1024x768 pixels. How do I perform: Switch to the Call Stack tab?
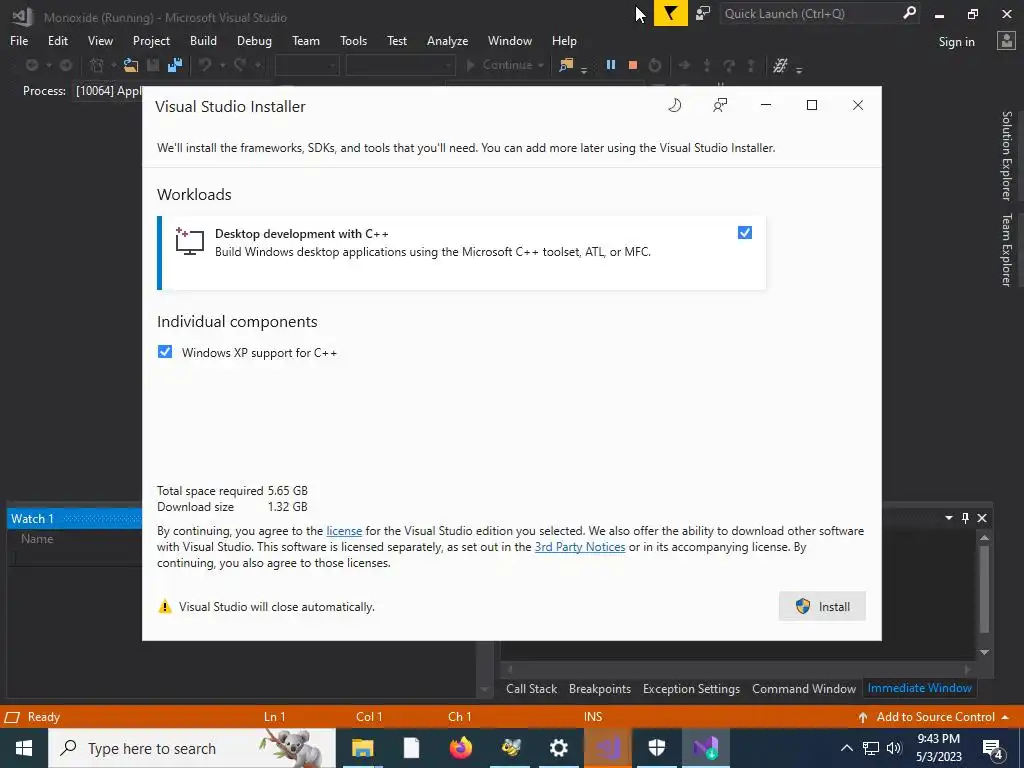532,689
